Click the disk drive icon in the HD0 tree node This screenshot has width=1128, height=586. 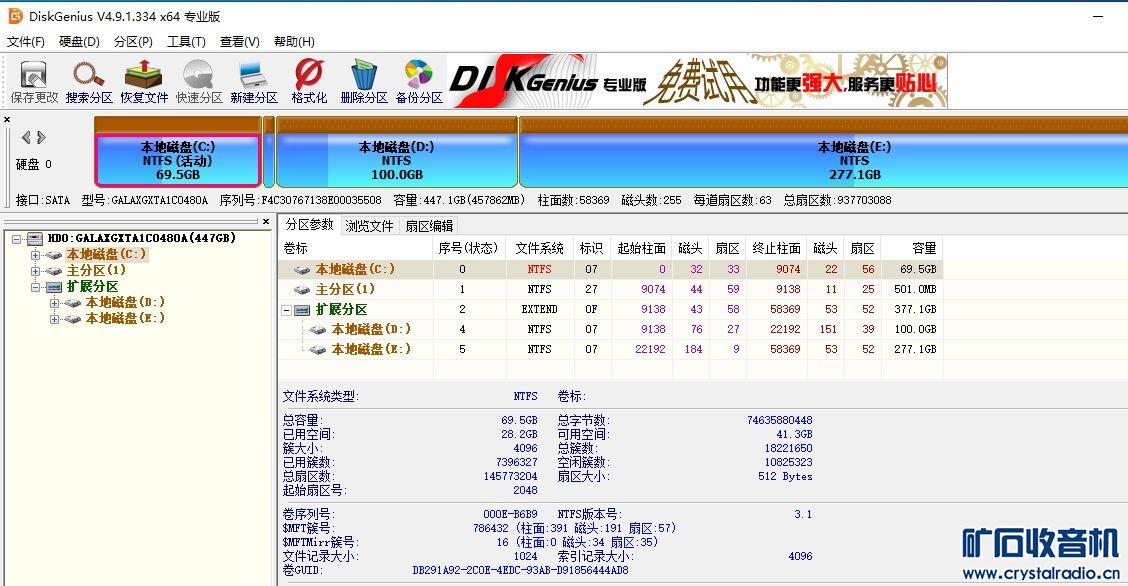tap(35, 239)
